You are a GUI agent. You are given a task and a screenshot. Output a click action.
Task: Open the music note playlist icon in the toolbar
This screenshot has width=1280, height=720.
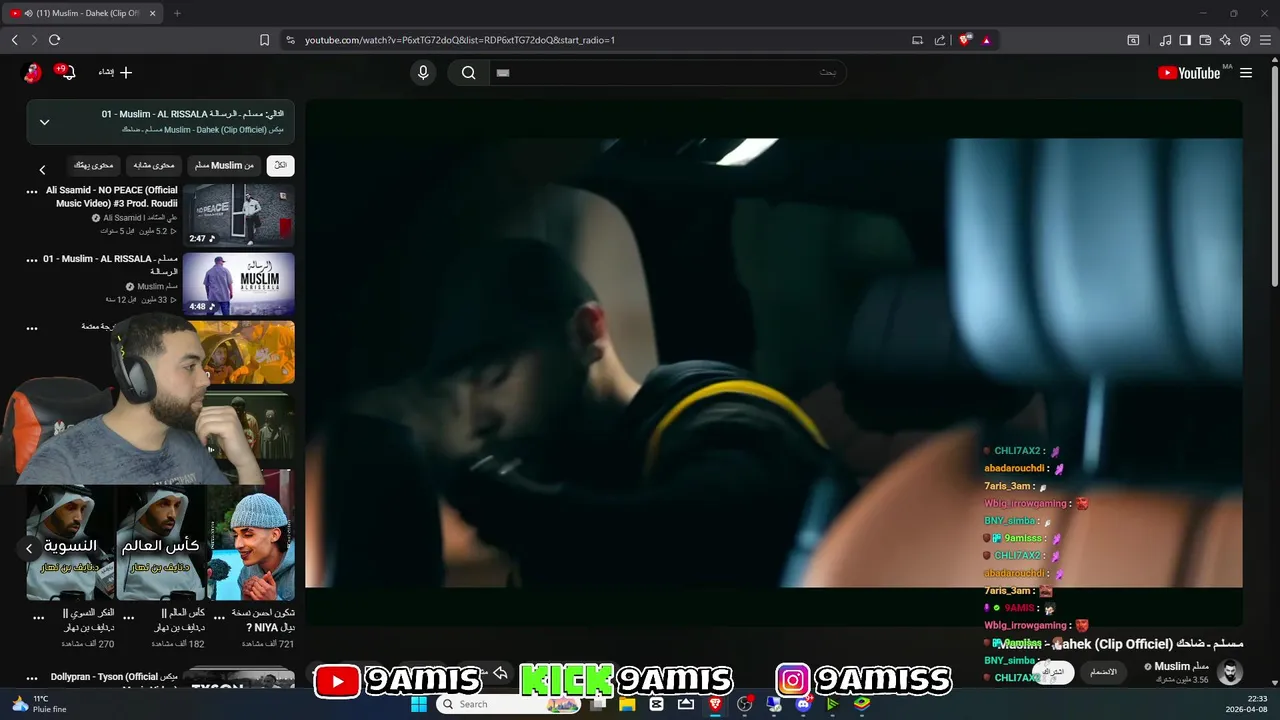(1165, 40)
